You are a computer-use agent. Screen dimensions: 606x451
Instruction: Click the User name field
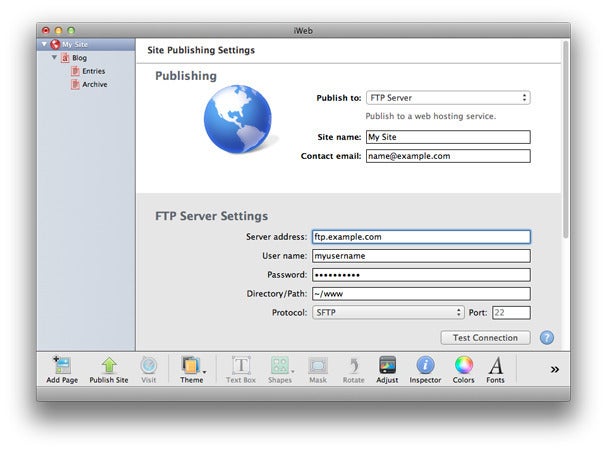point(421,256)
